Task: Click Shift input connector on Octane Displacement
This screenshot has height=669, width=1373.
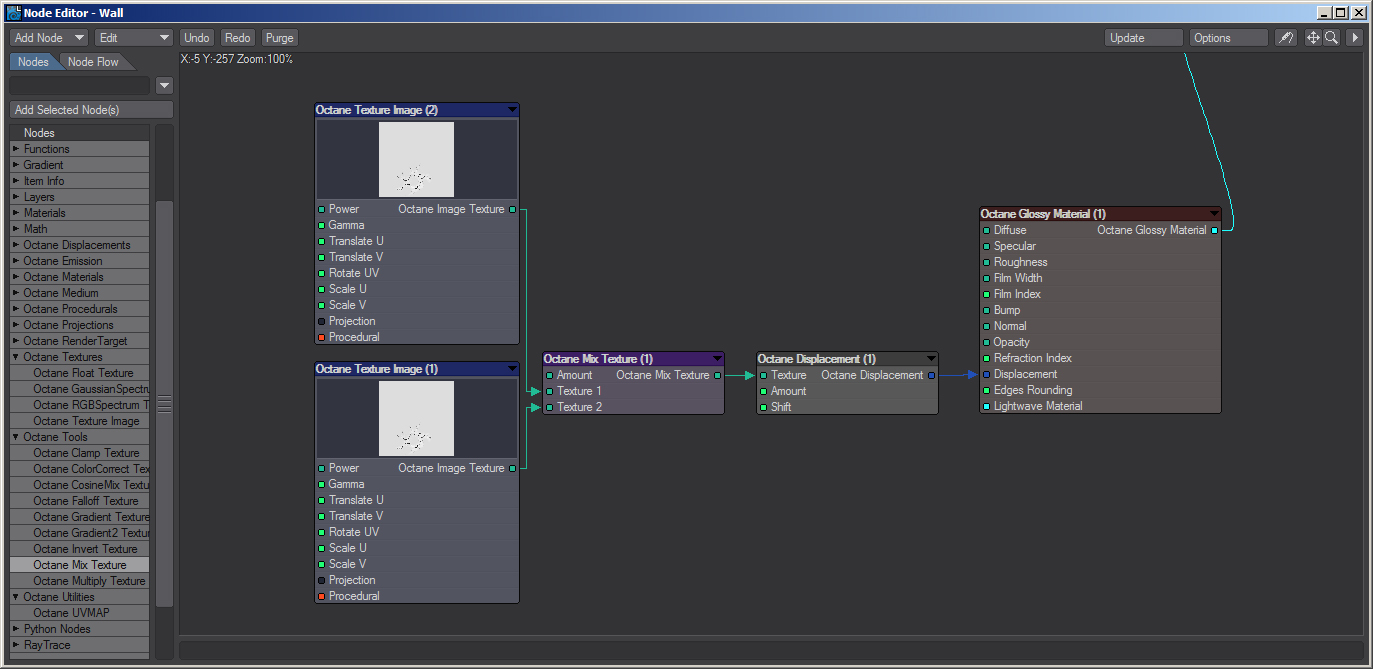Action: [764, 407]
